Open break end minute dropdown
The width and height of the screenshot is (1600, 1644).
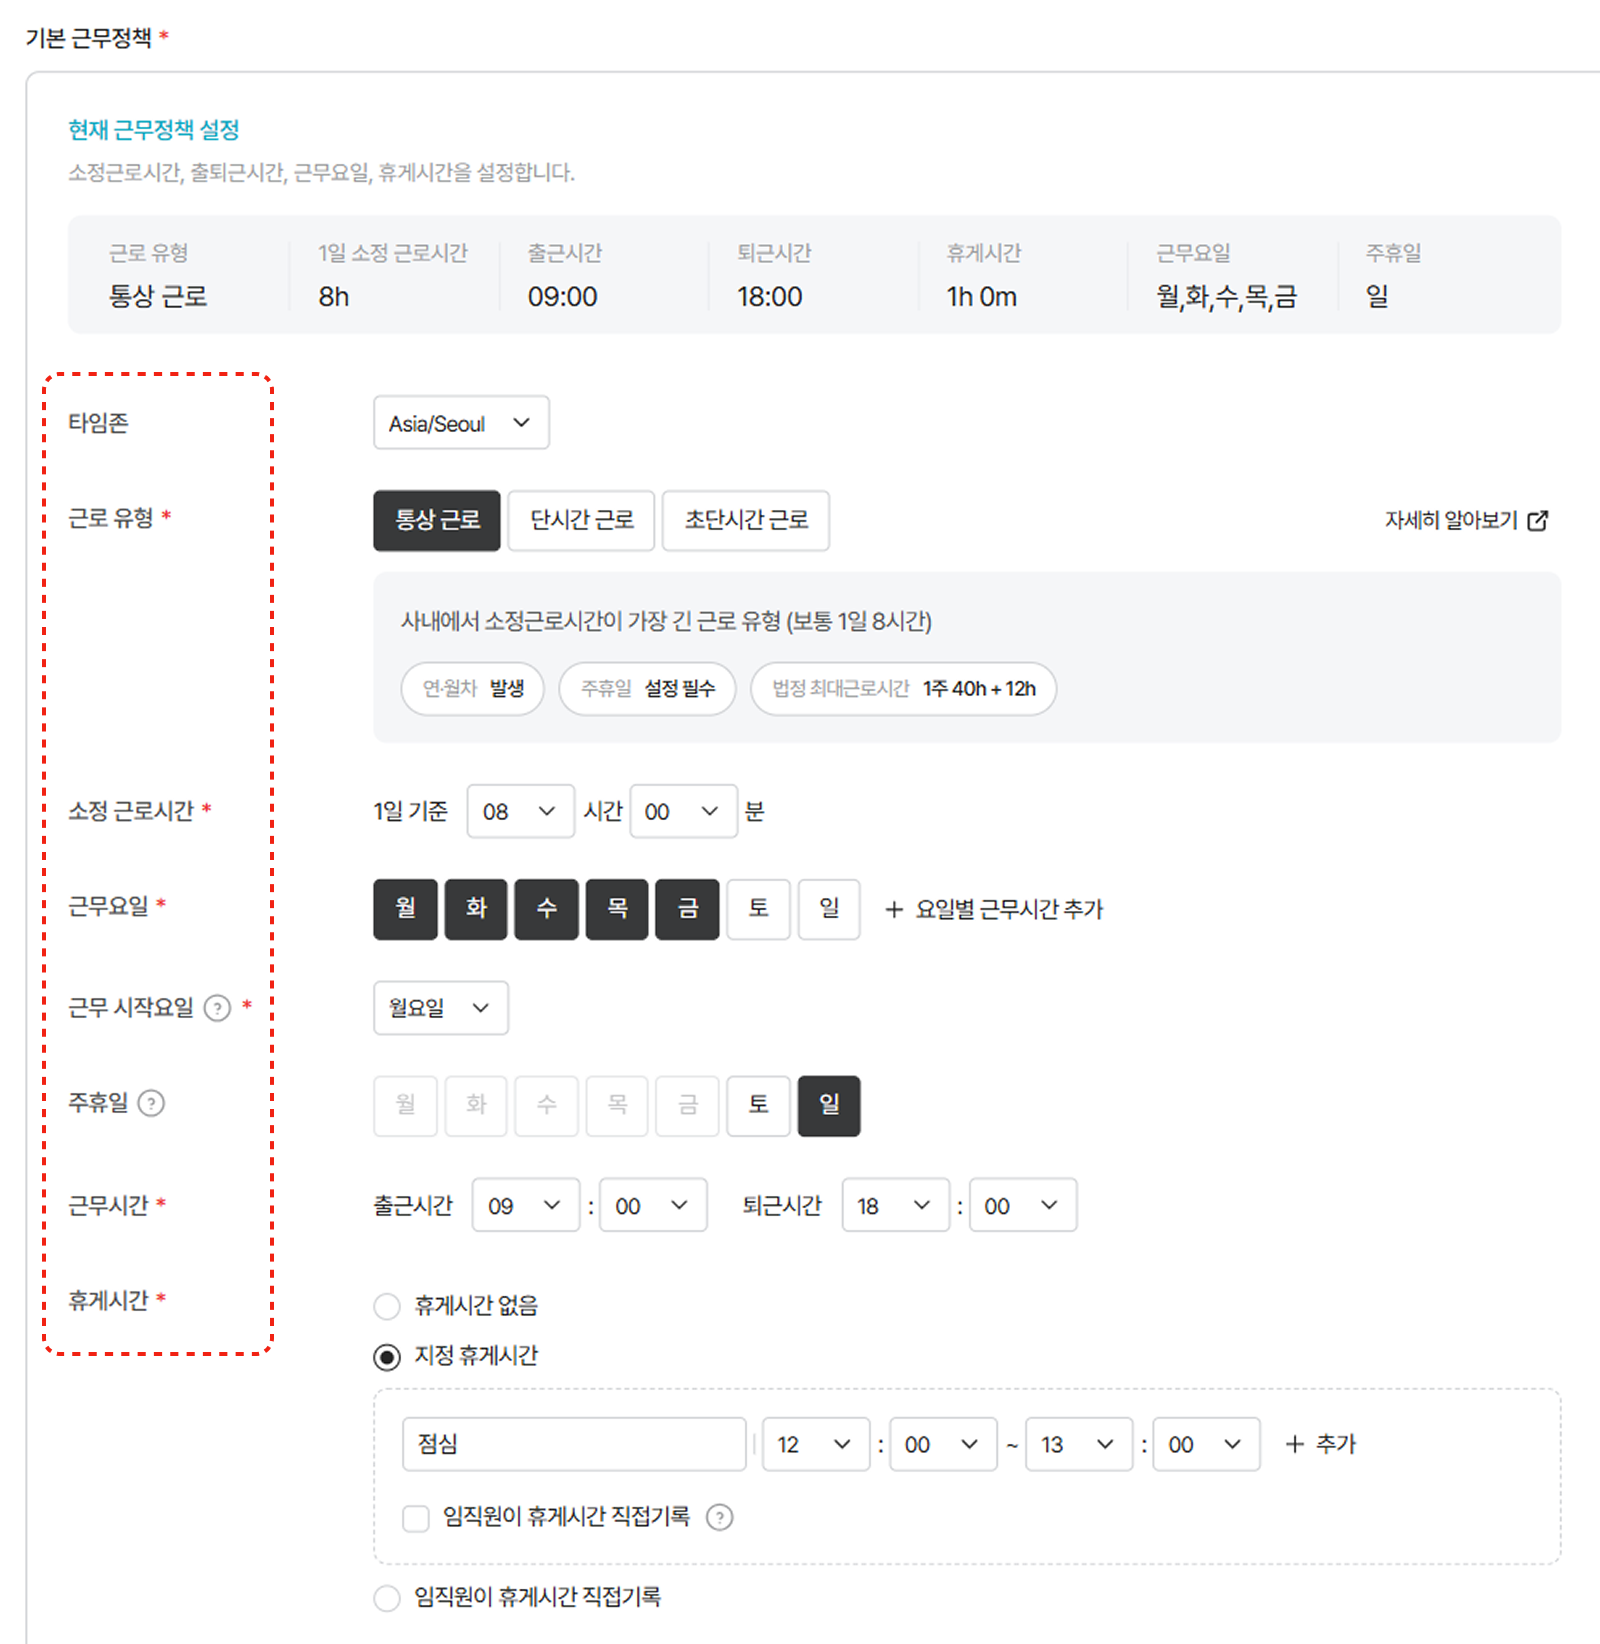[x=1206, y=1444]
